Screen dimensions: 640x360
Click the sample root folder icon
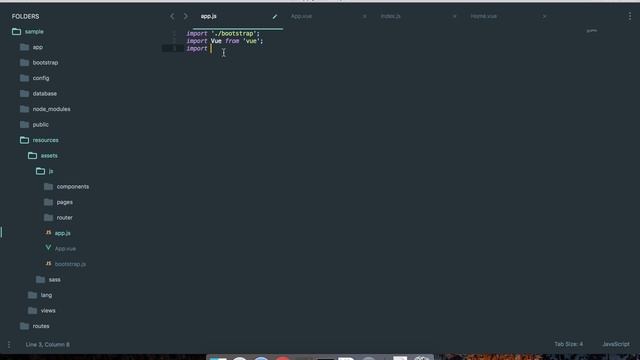[x=16, y=31]
